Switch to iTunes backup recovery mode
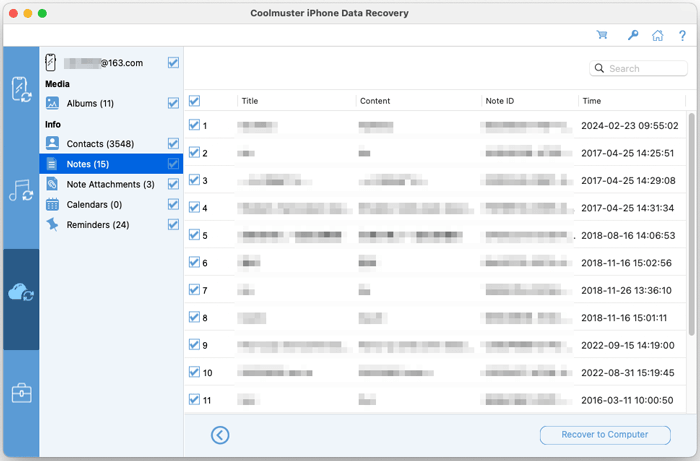This screenshot has height=461, width=700. coord(21,190)
